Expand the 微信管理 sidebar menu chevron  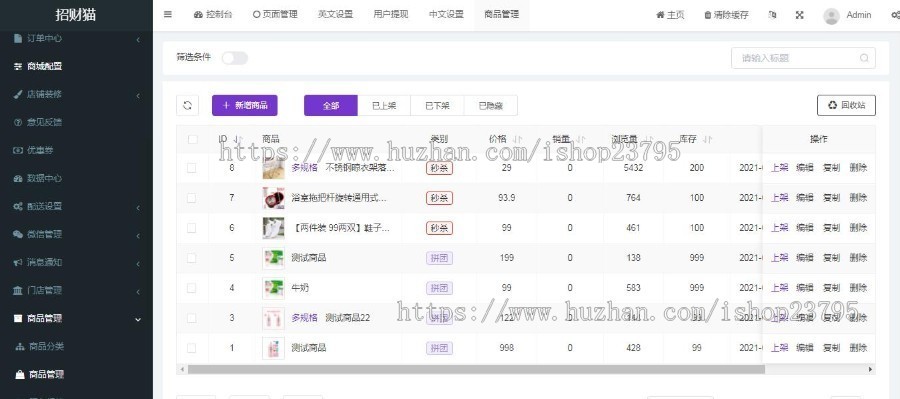pyautogui.click(x=138, y=235)
